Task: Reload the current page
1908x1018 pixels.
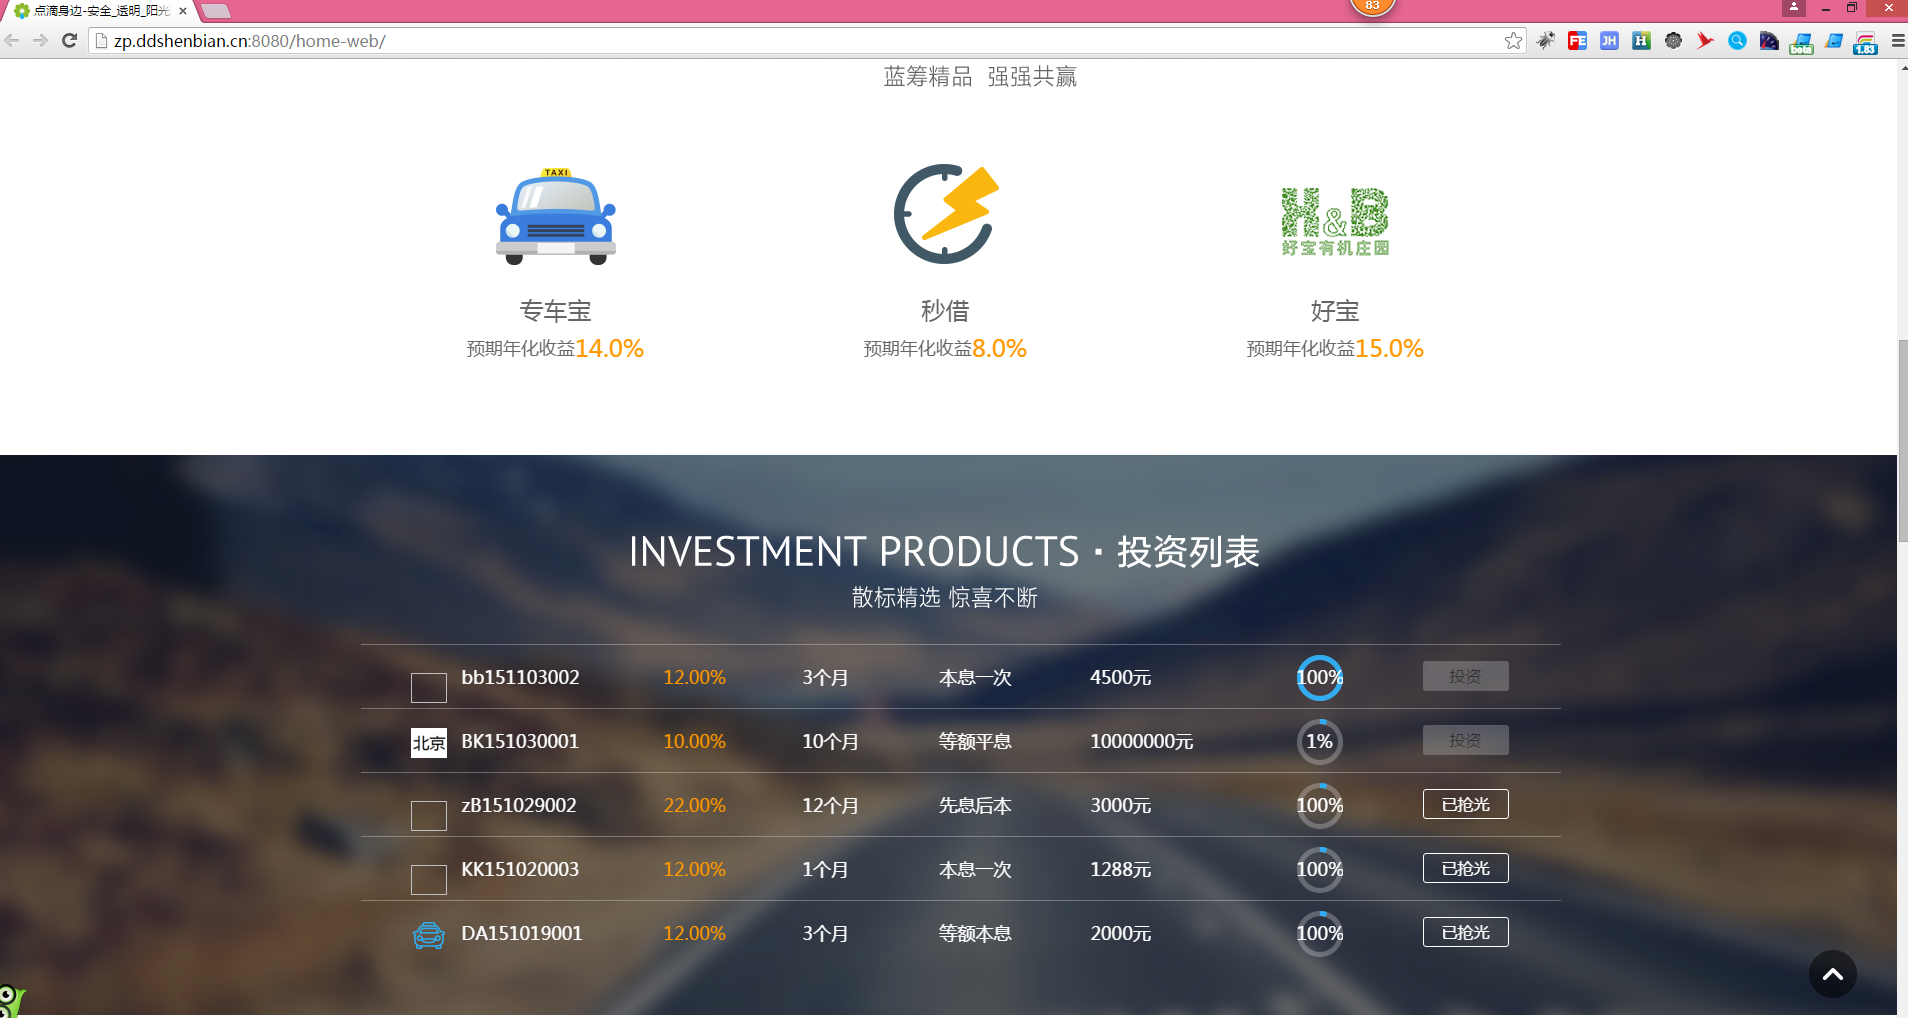Action: pos(69,41)
